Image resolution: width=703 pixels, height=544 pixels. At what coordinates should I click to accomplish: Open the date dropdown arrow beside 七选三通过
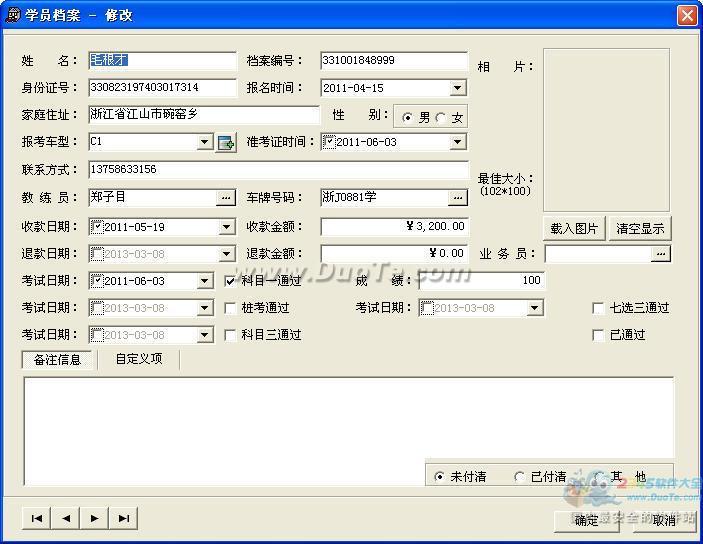click(534, 308)
